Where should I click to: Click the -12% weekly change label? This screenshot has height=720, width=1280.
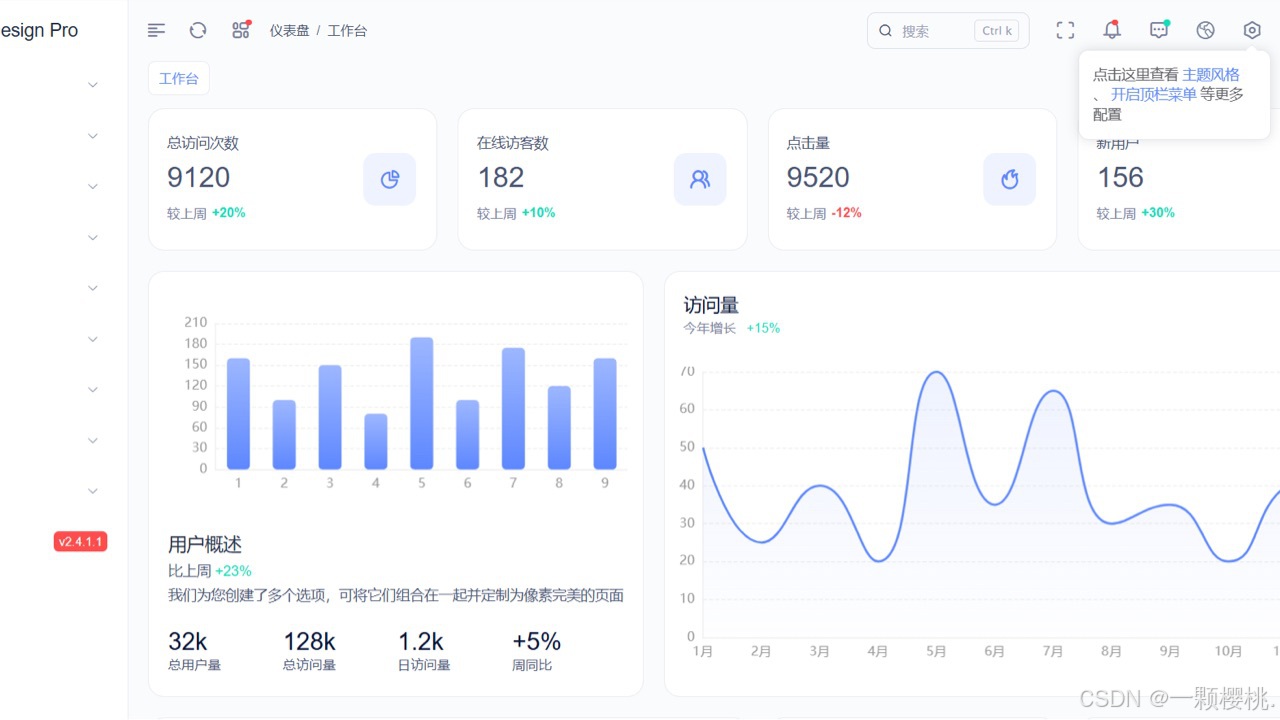[x=846, y=213]
